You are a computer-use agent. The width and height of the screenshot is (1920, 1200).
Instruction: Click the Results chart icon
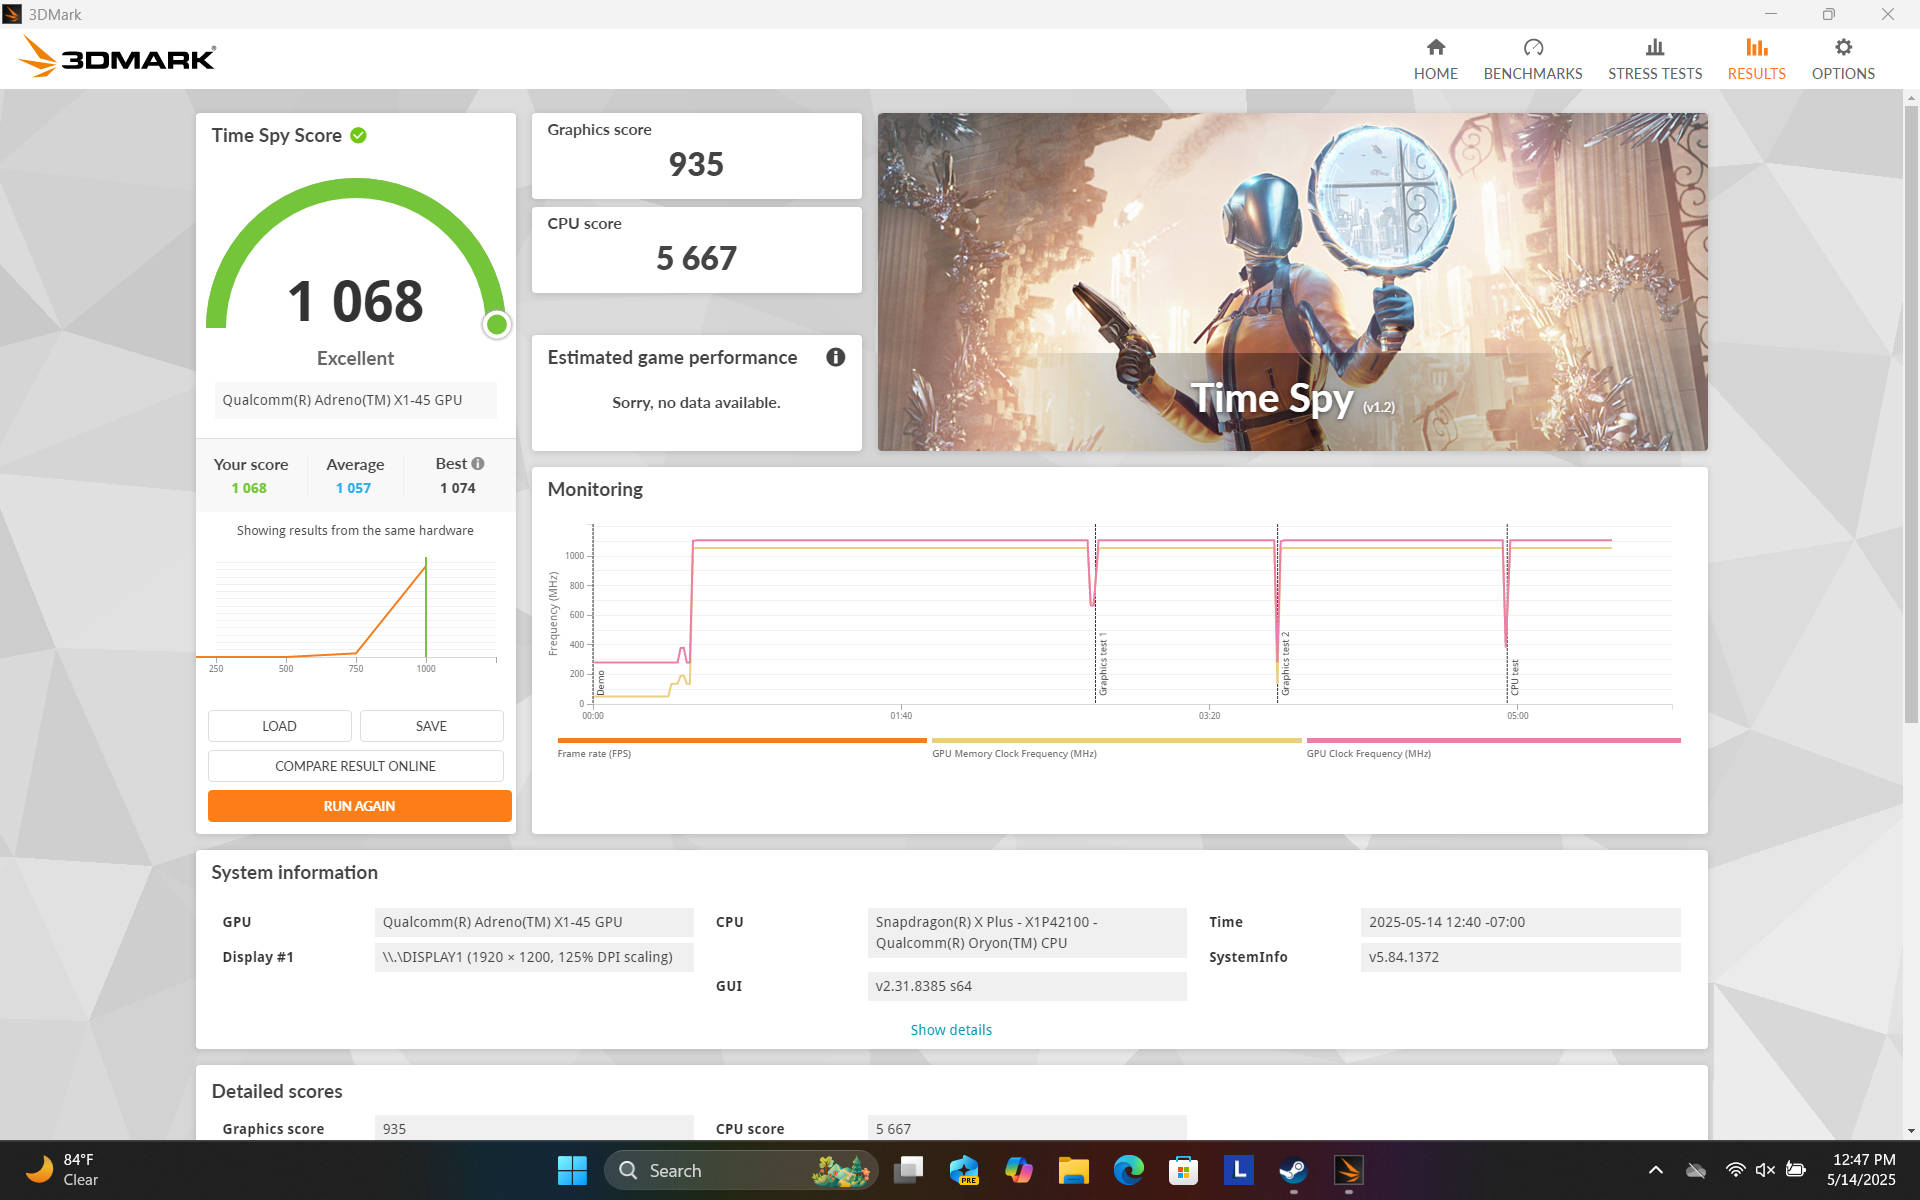coord(1756,47)
